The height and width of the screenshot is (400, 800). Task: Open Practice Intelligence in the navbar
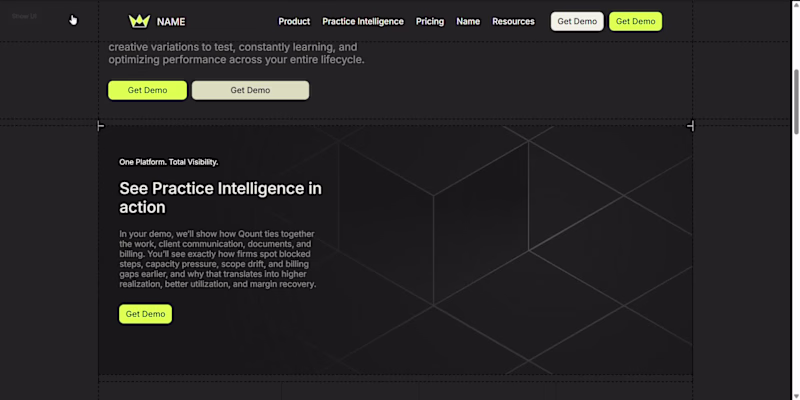(x=363, y=21)
